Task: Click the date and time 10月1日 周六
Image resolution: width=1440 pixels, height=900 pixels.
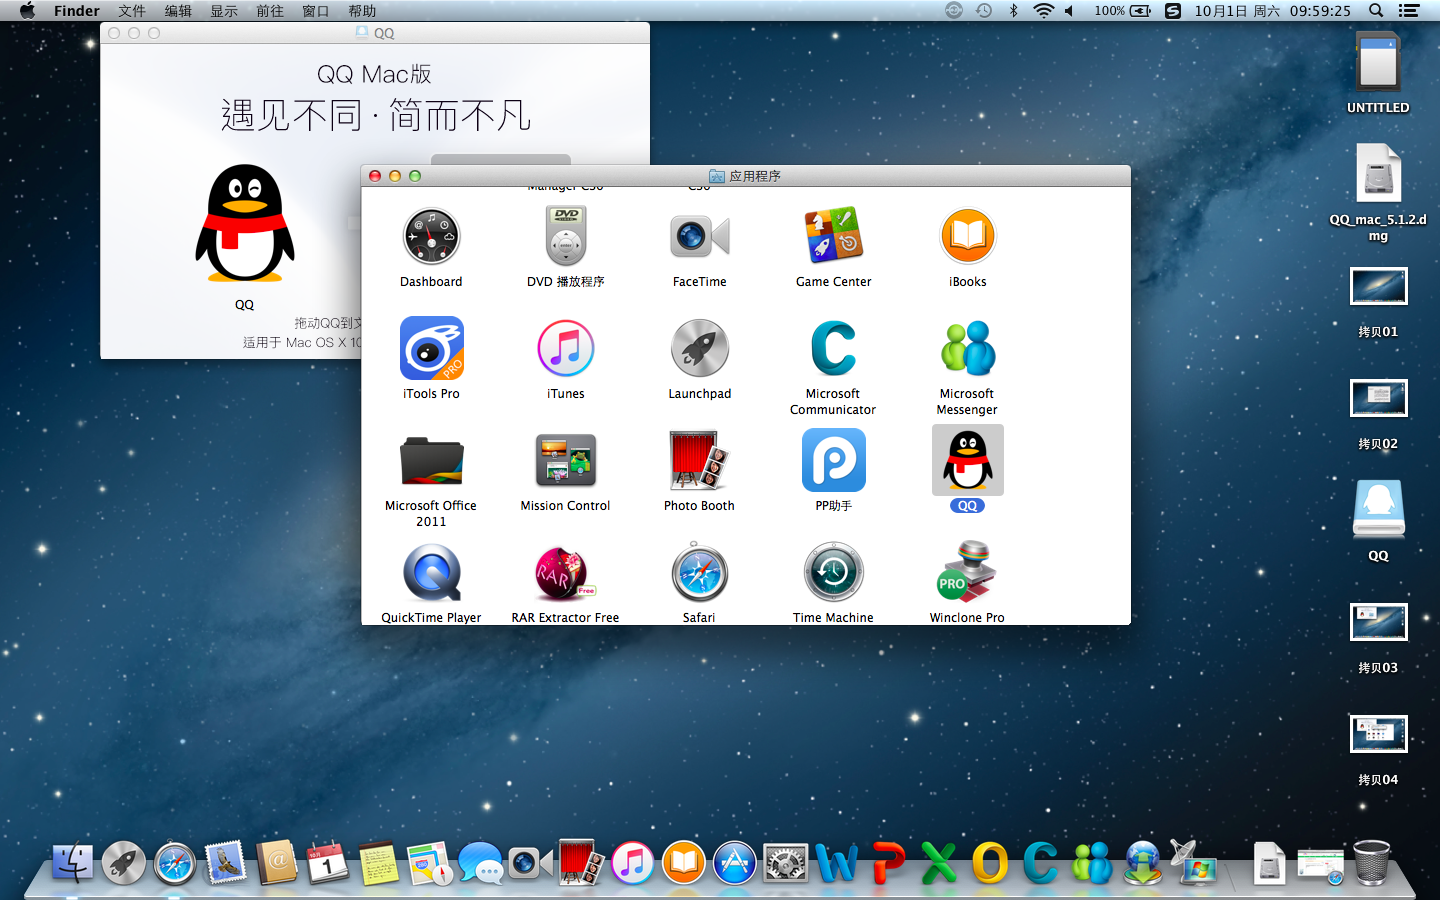Action: coord(1237,11)
